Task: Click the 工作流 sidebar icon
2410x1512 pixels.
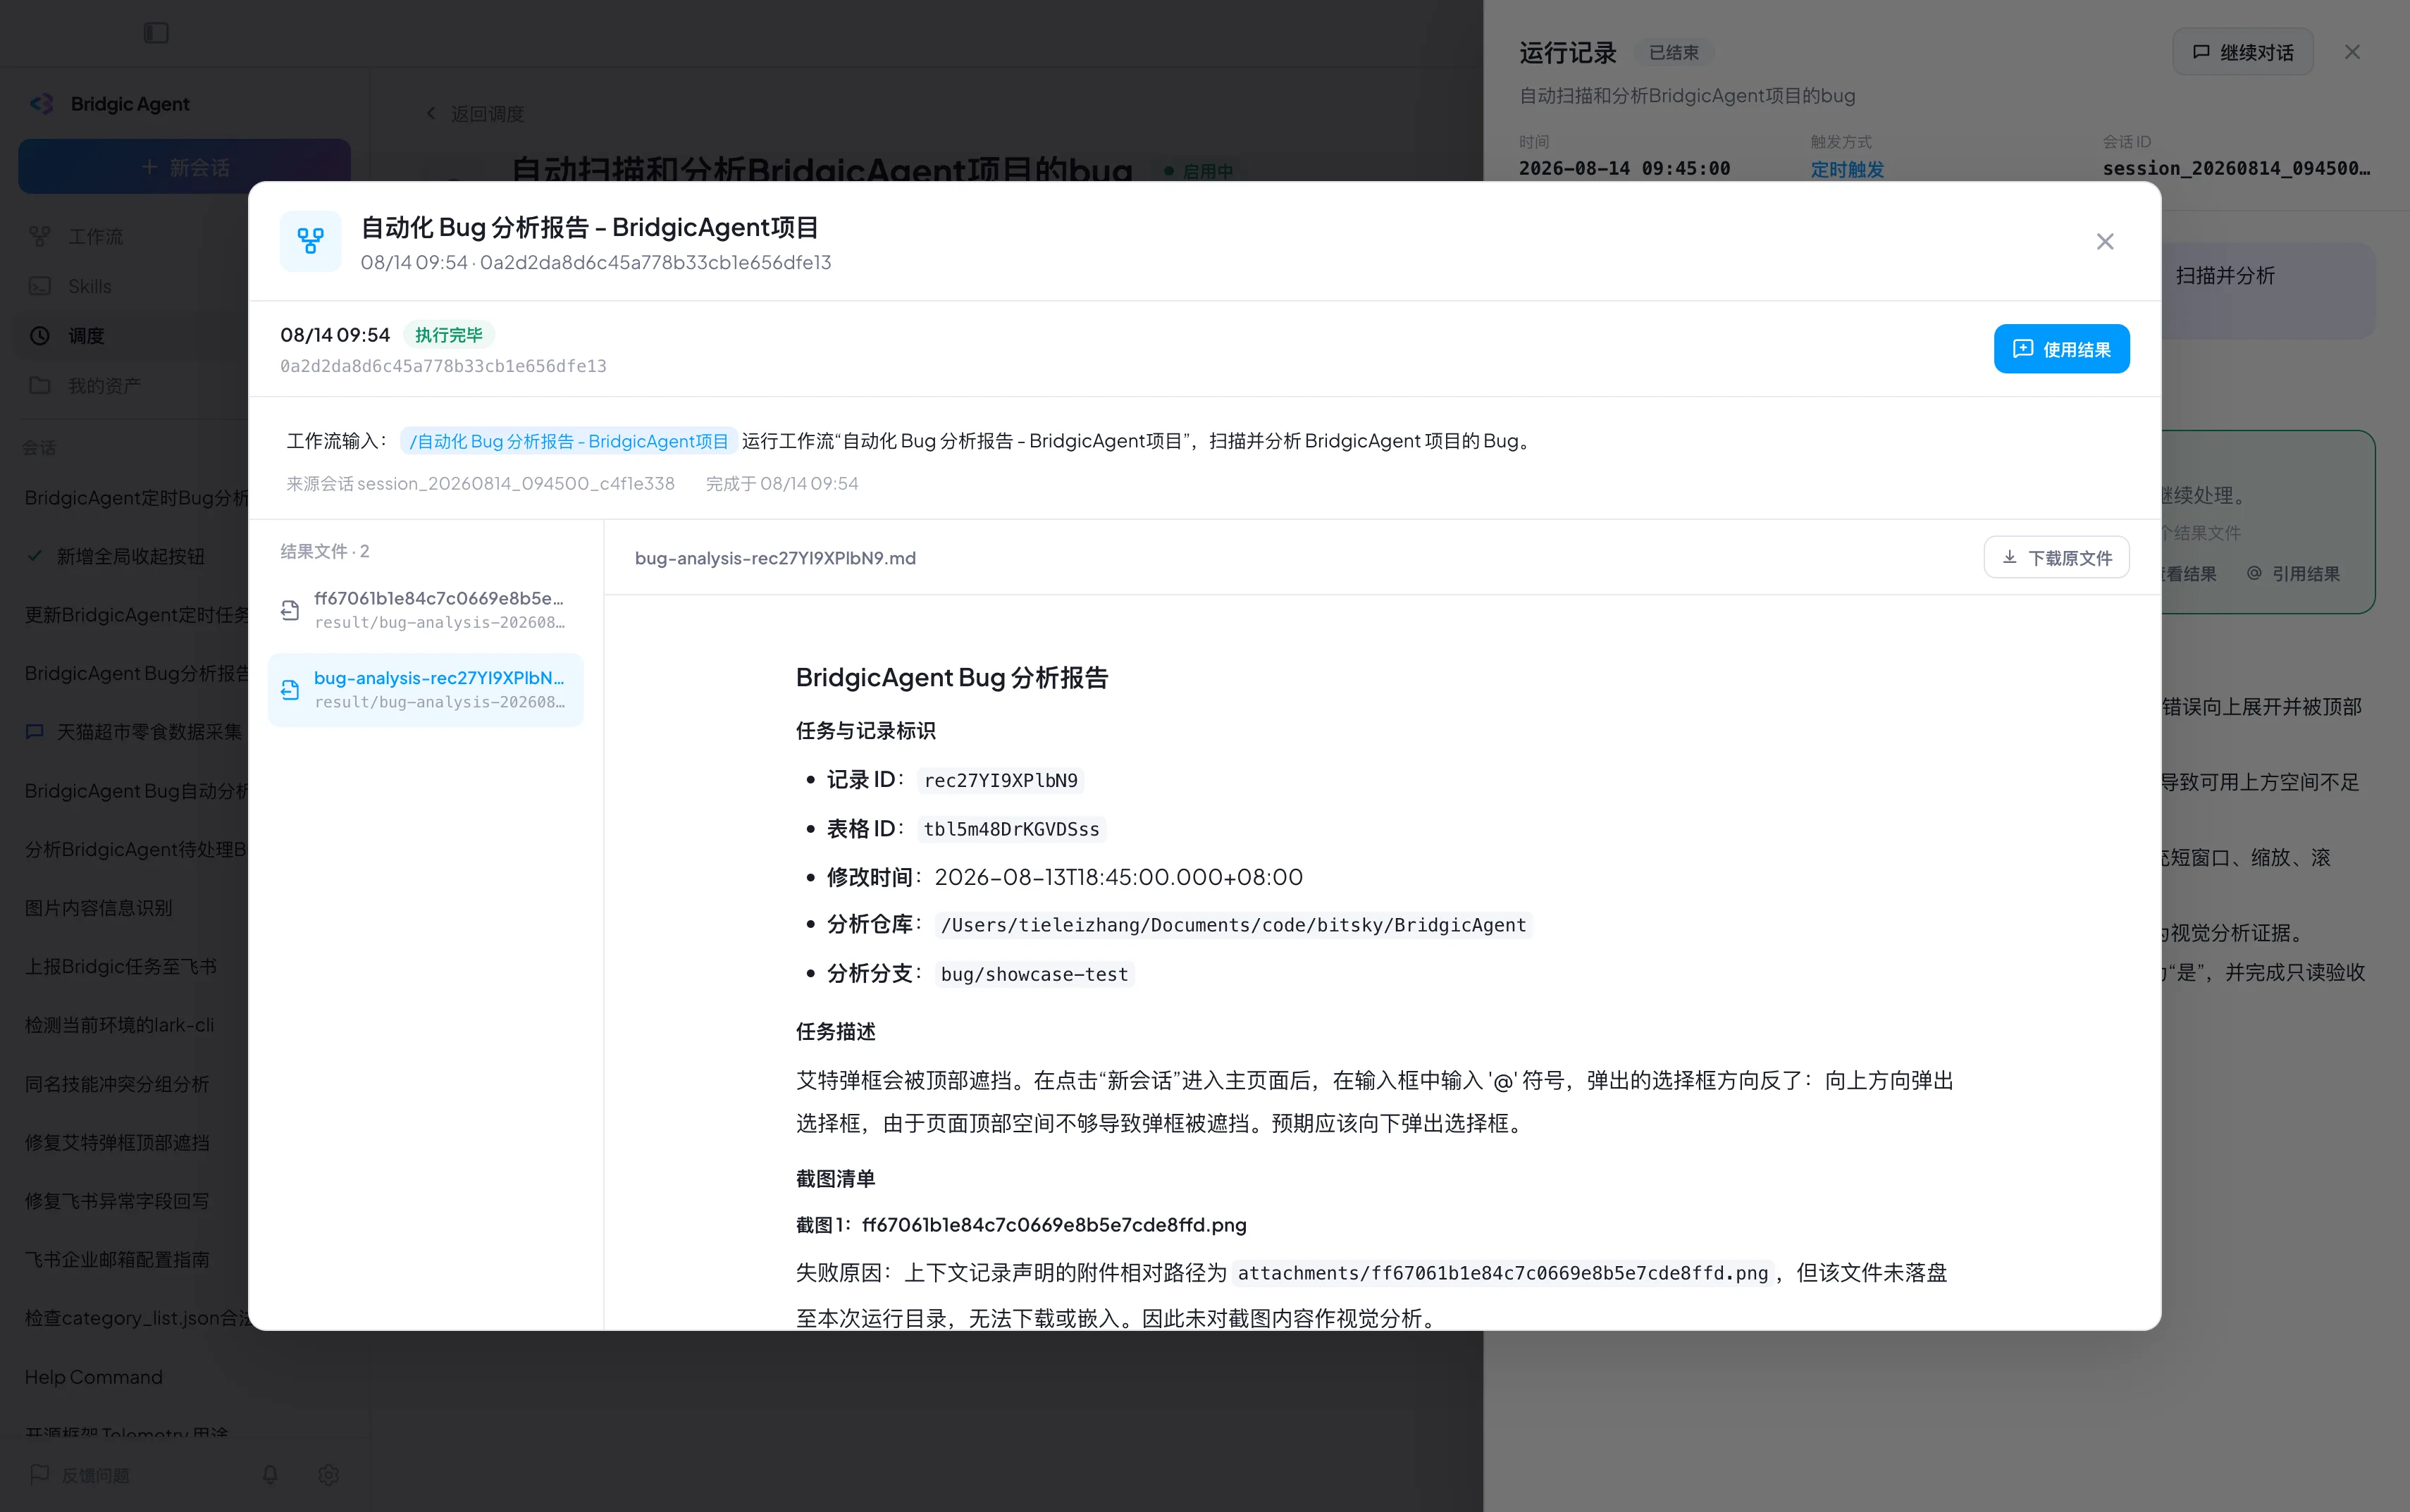Action: (x=40, y=237)
